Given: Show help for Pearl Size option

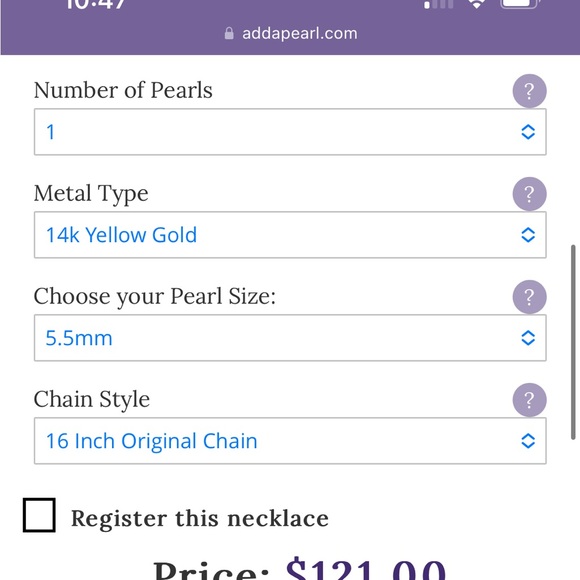Looking at the screenshot, I should coord(529,297).
